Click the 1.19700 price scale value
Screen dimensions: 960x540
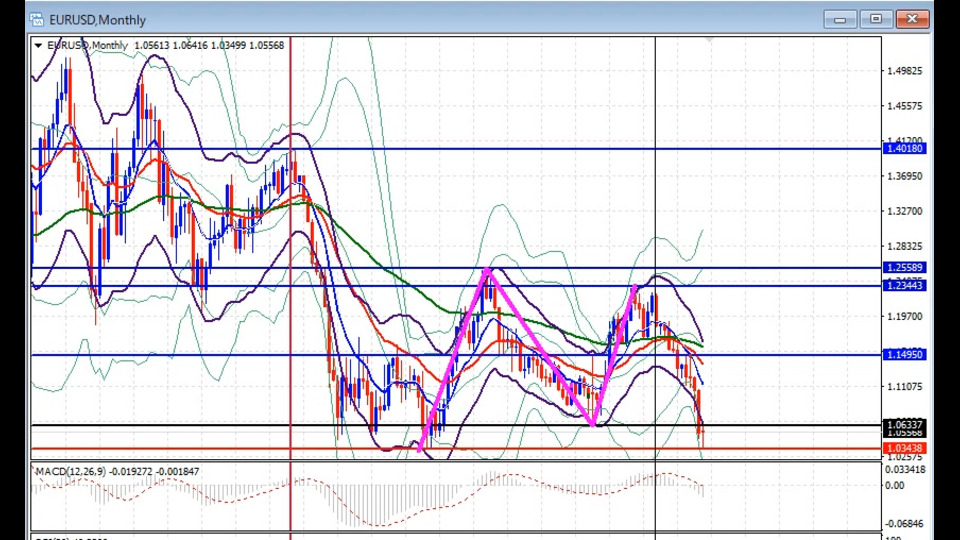click(905, 317)
